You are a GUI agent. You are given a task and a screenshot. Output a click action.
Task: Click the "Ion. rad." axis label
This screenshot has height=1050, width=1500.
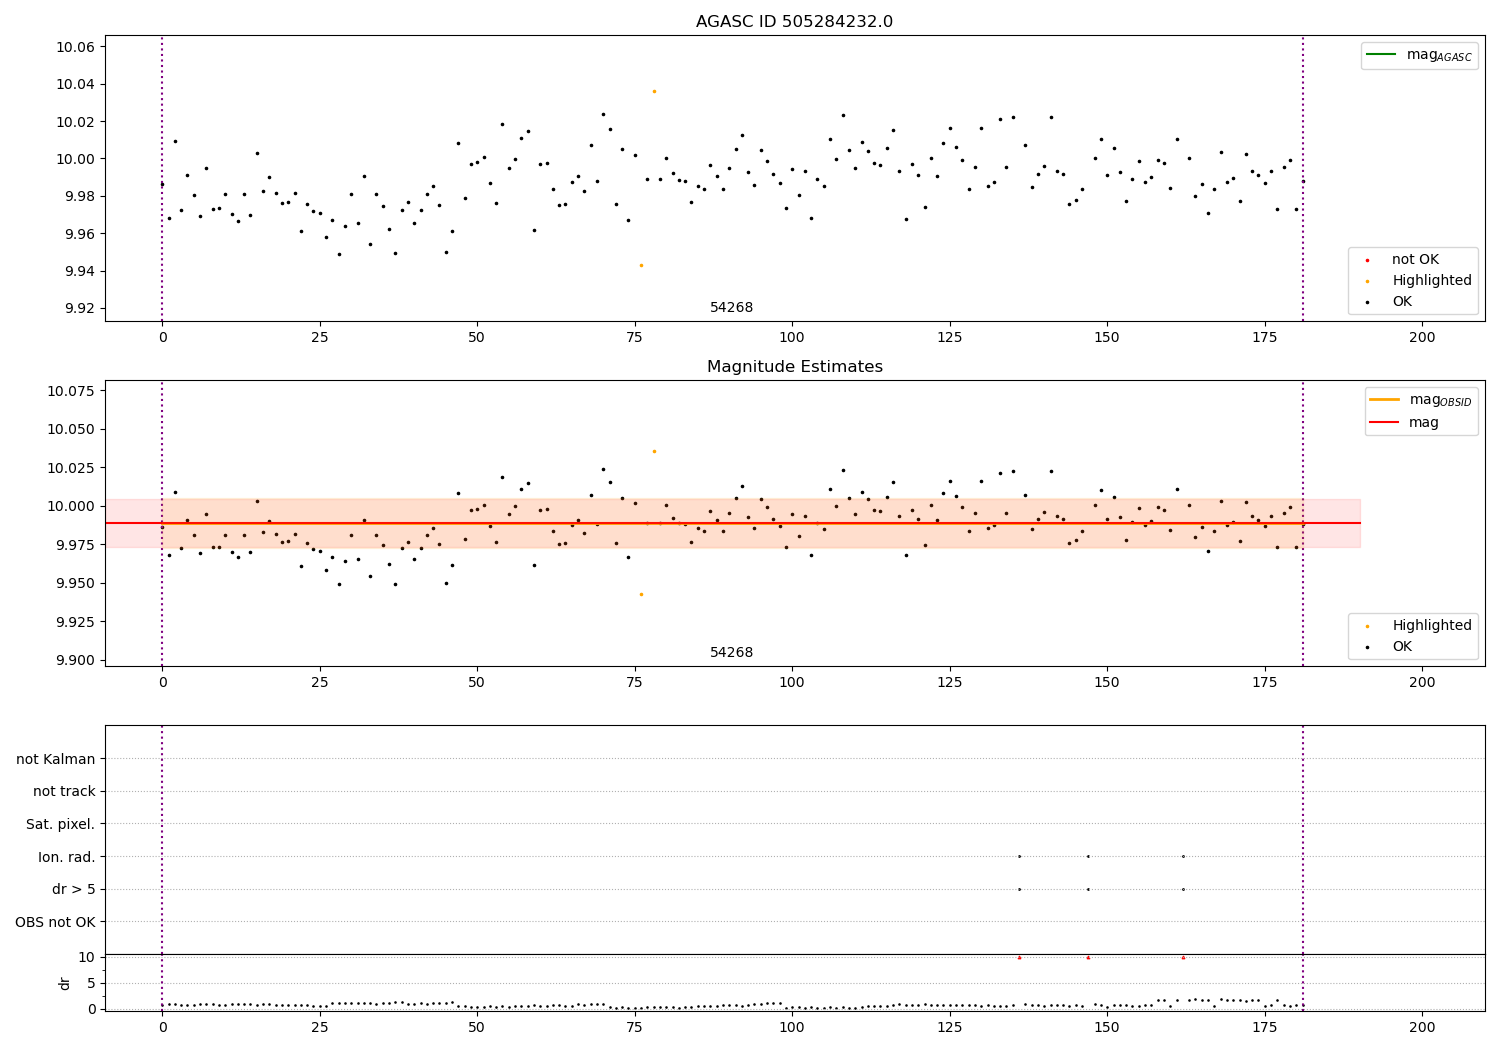coord(67,857)
